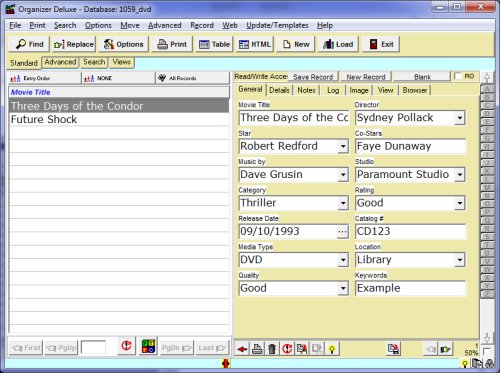
Task: Expand the Music by dropdown
Action: [343, 174]
